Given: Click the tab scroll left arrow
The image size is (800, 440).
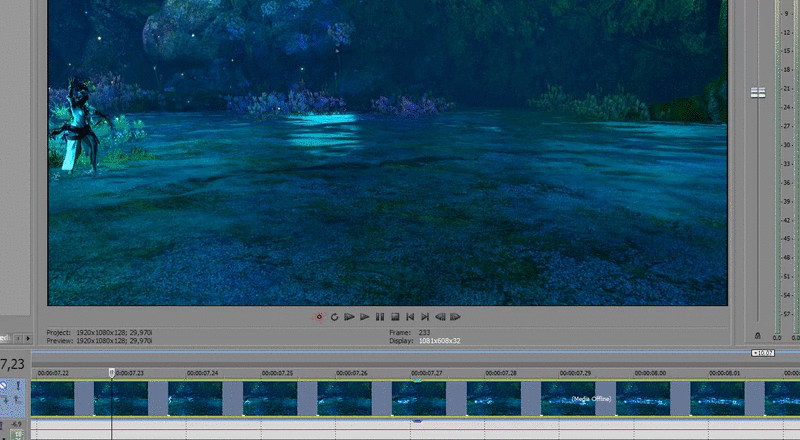Looking at the screenshot, I should [18, 338].
